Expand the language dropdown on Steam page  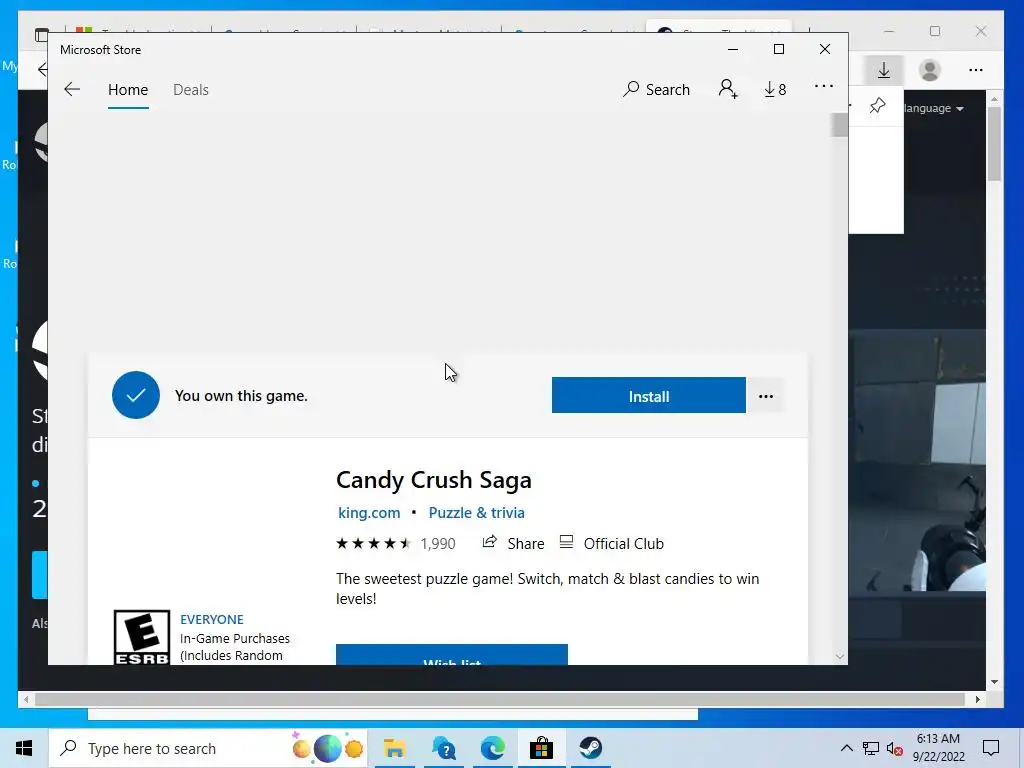(x=935, y=108)
